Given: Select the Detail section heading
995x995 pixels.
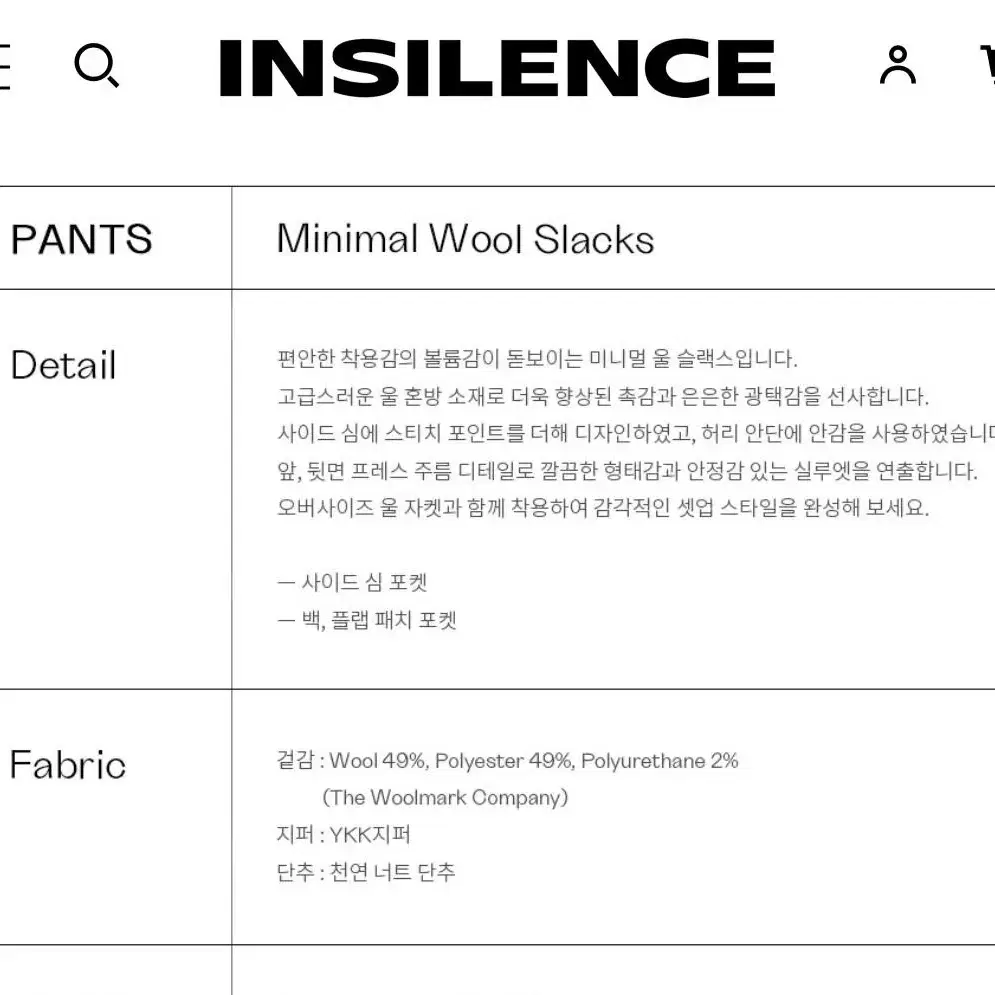Looking at the screenshot, I should coord(63,365).
